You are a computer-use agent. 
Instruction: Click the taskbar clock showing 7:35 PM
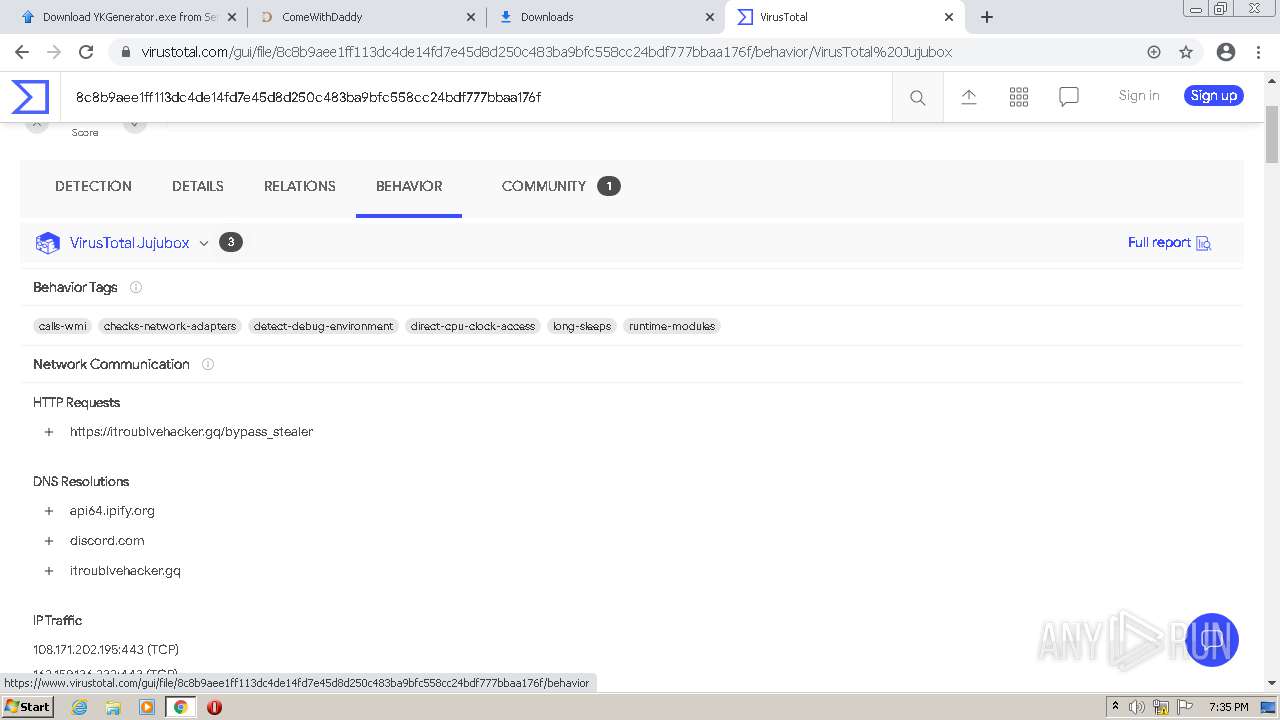click(x=1228, y=707)
